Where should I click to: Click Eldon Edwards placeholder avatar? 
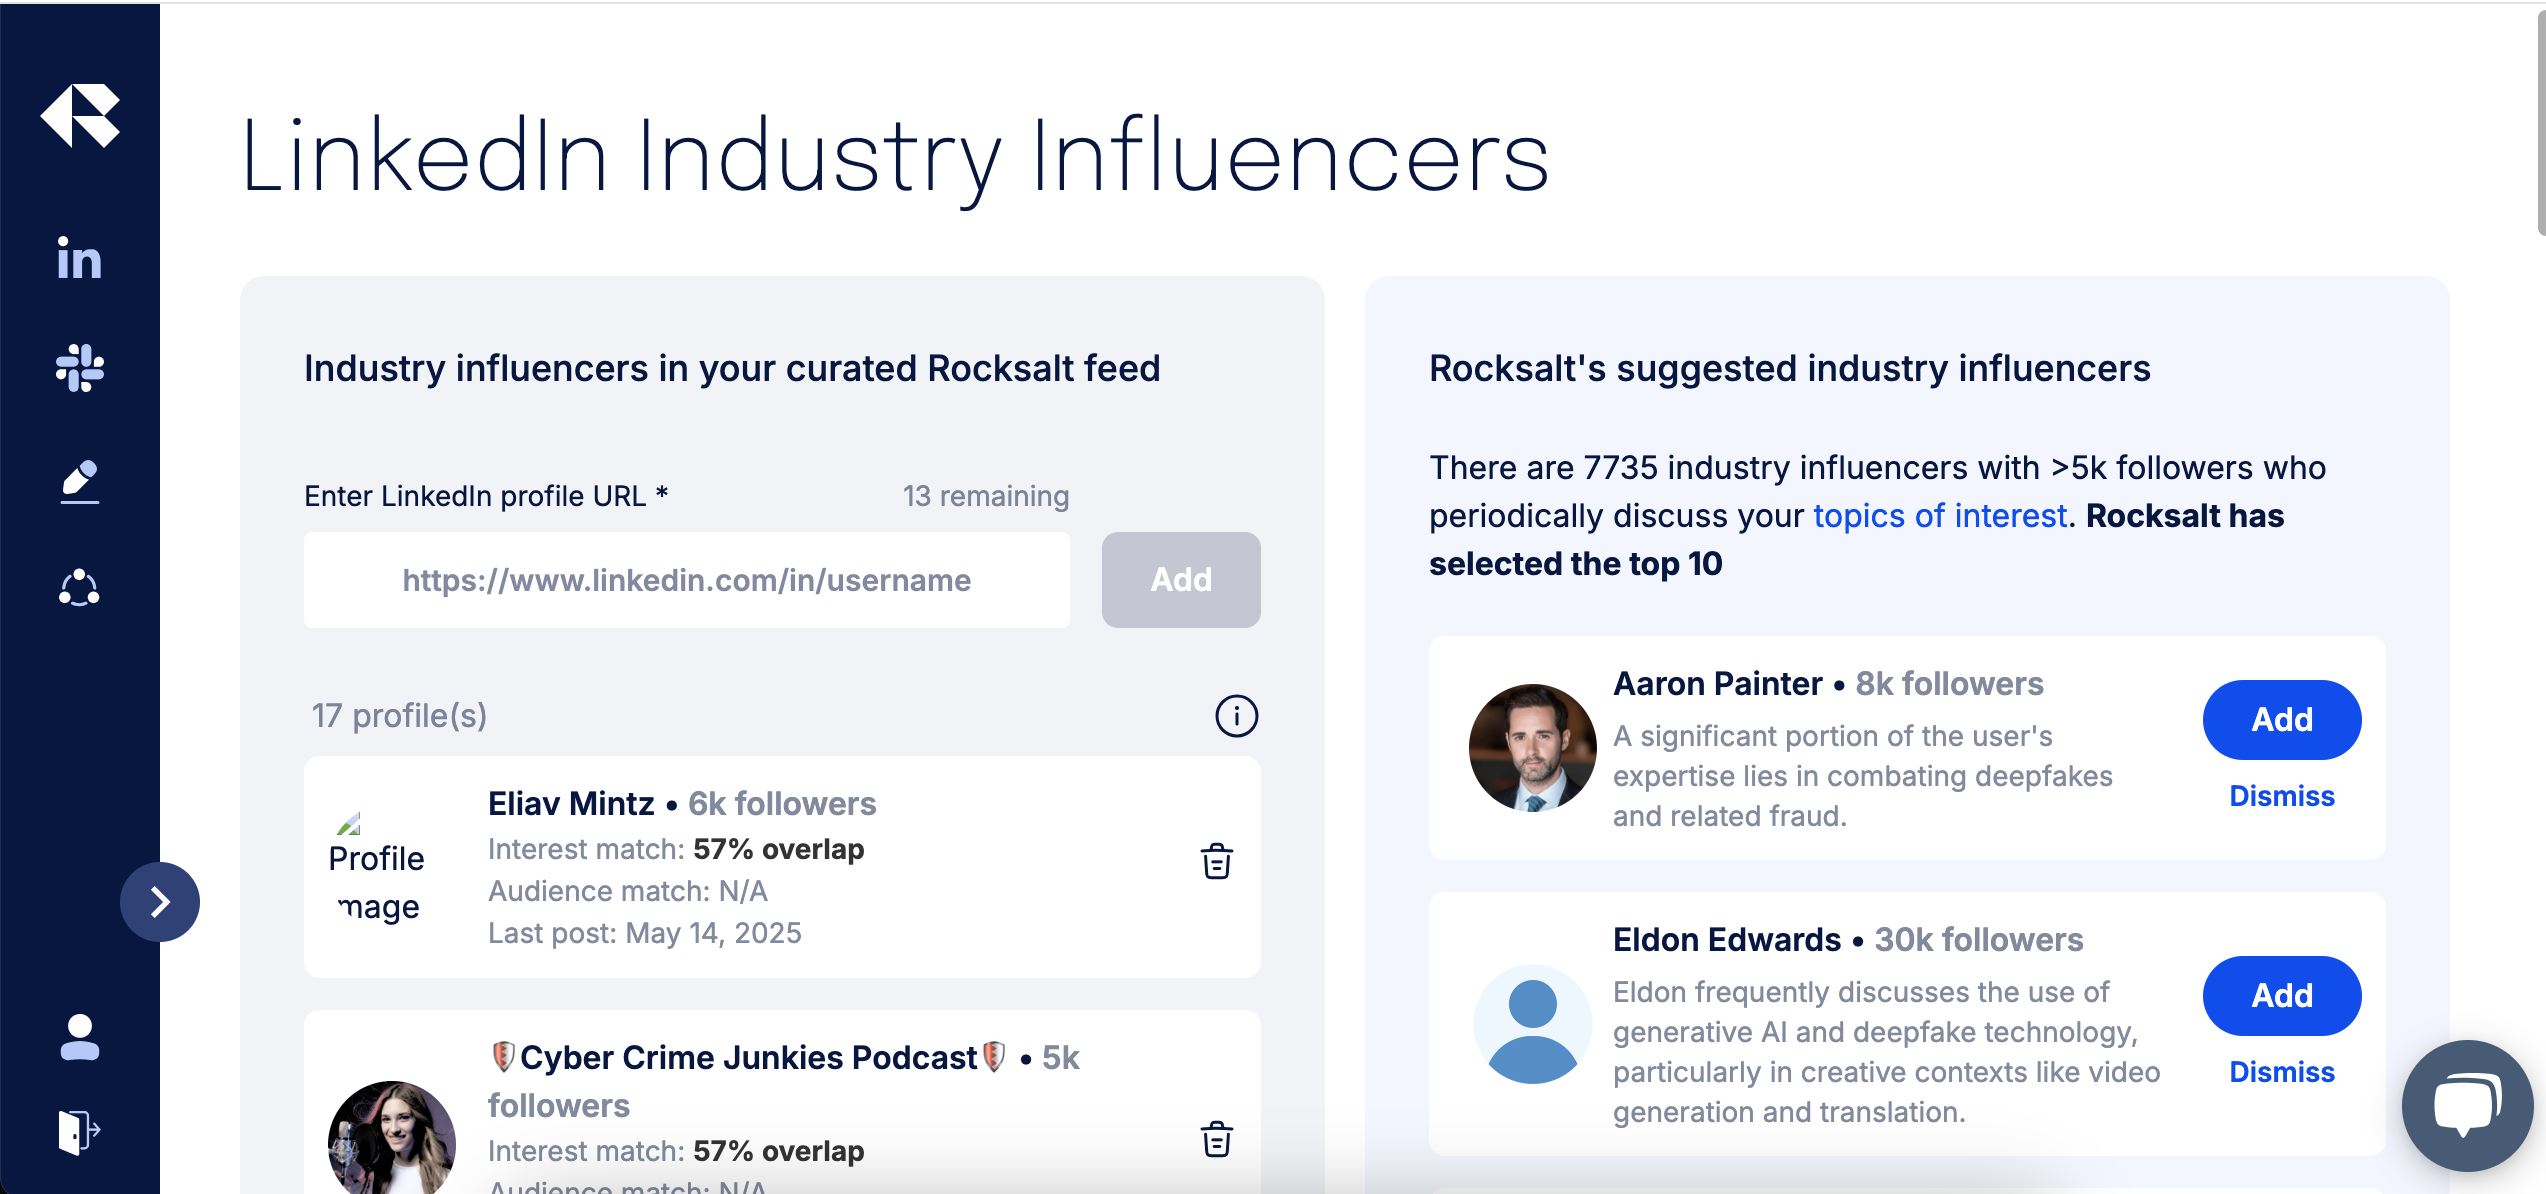pos(1533,1024)
